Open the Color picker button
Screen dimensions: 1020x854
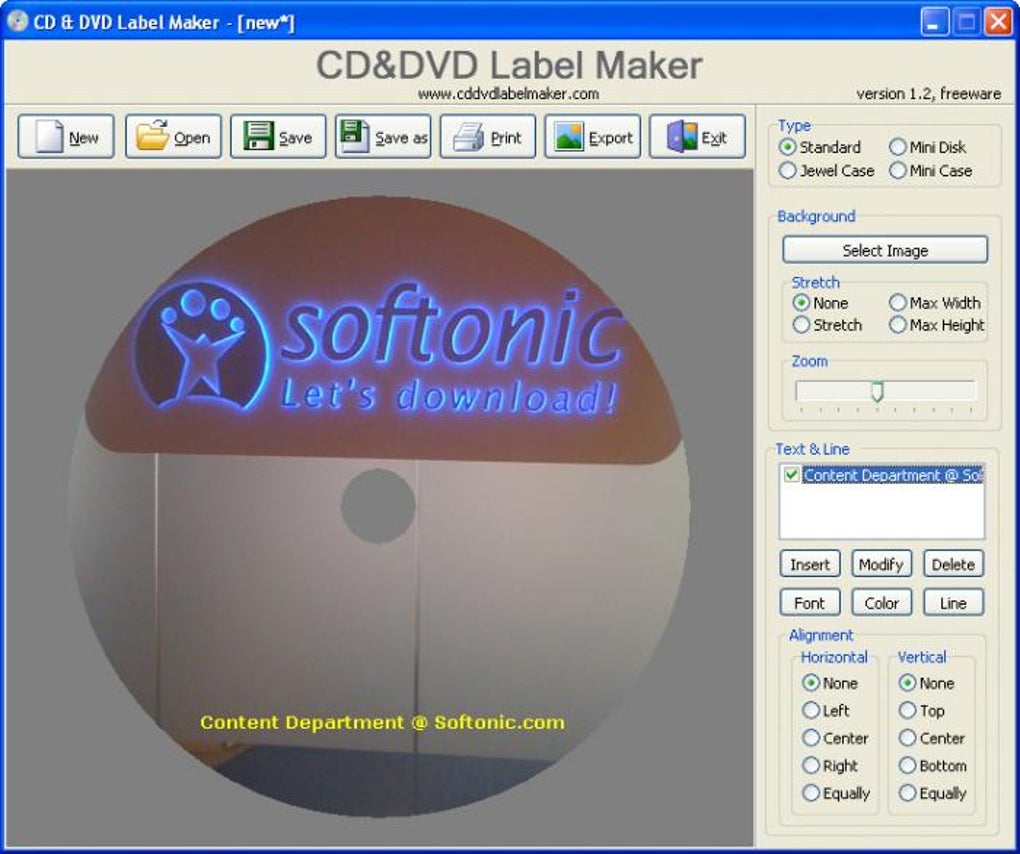point(881,603)
